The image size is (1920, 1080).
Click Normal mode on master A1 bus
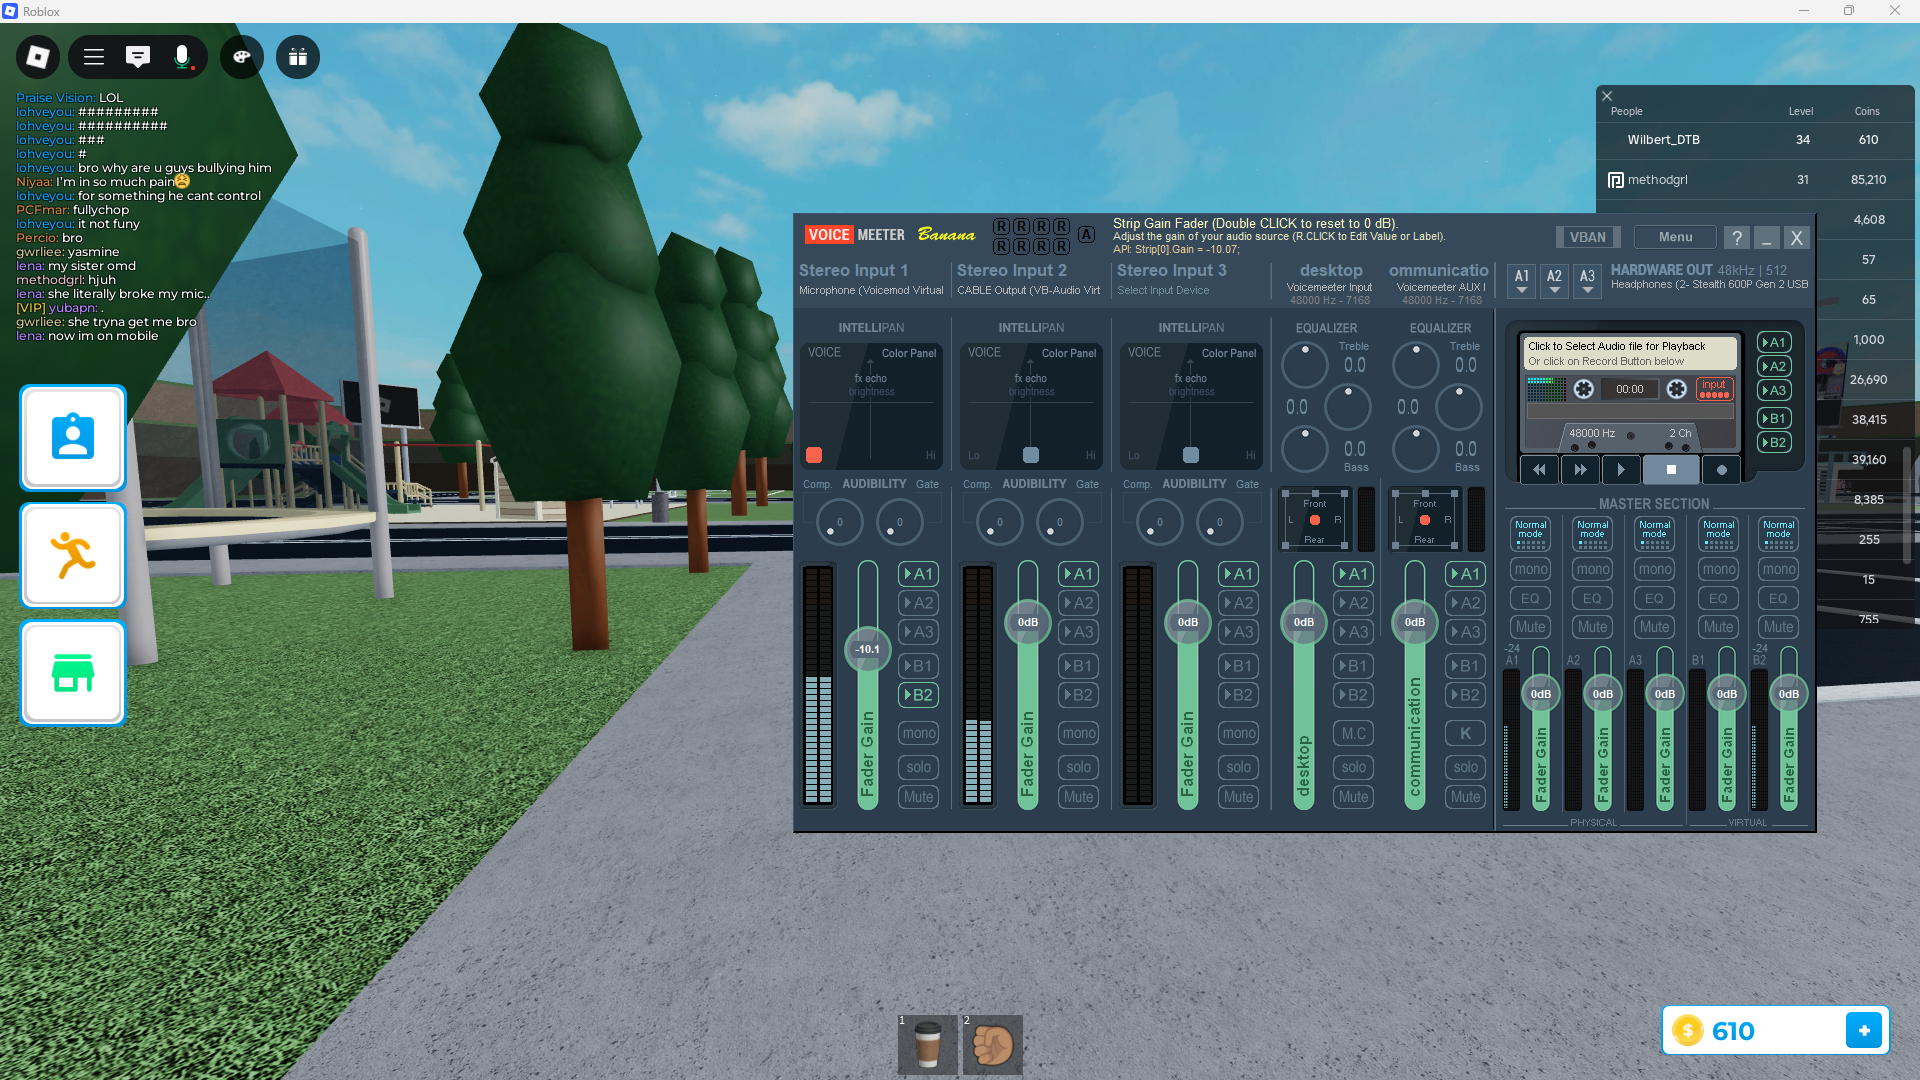[x=1530, y=533]
